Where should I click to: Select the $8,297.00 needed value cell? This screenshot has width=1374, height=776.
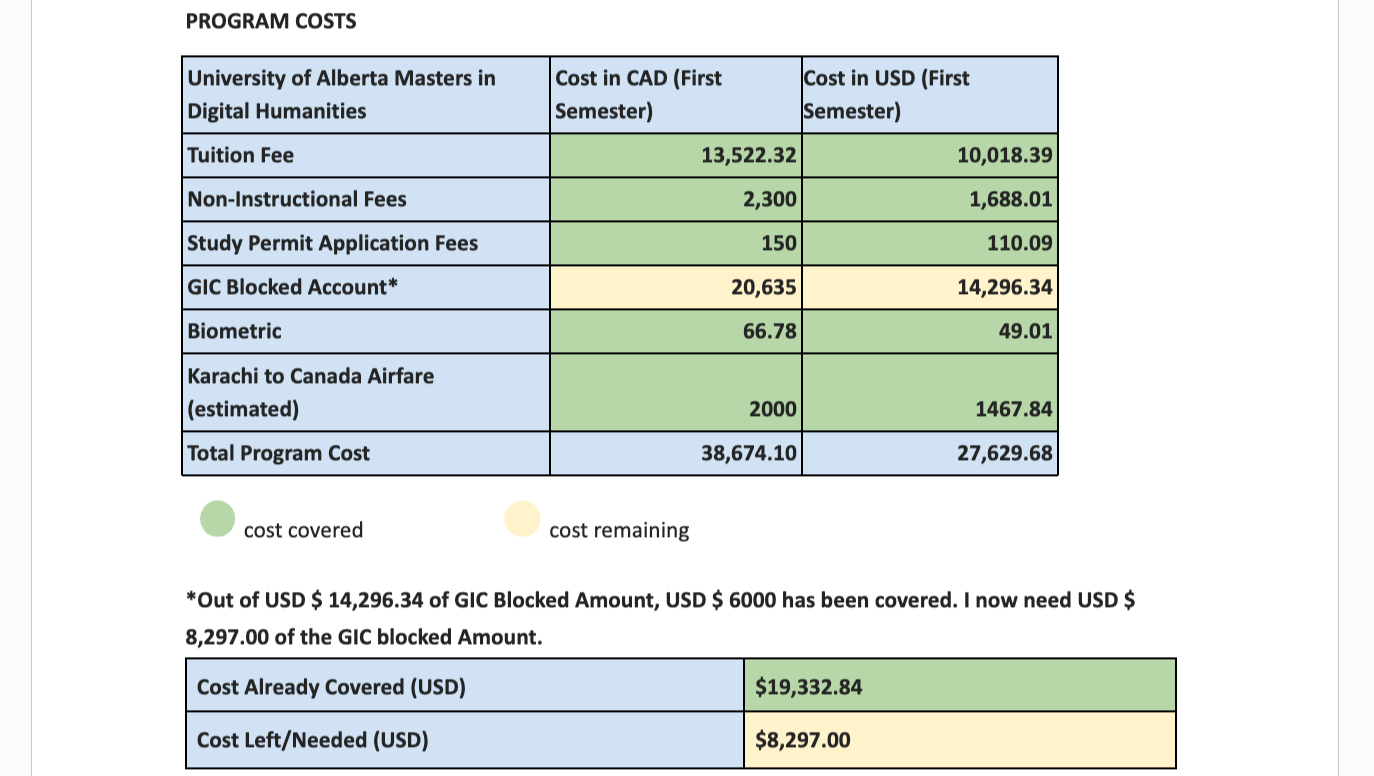[x=960, y=740]
